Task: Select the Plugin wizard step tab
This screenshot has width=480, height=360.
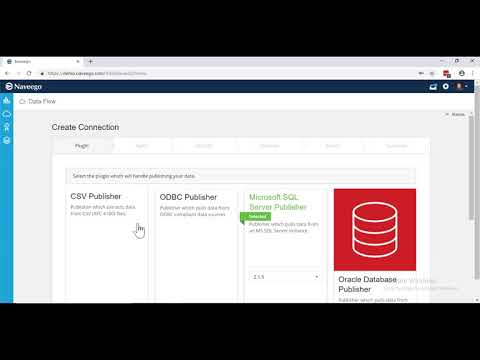Action: tap(82, 146)
